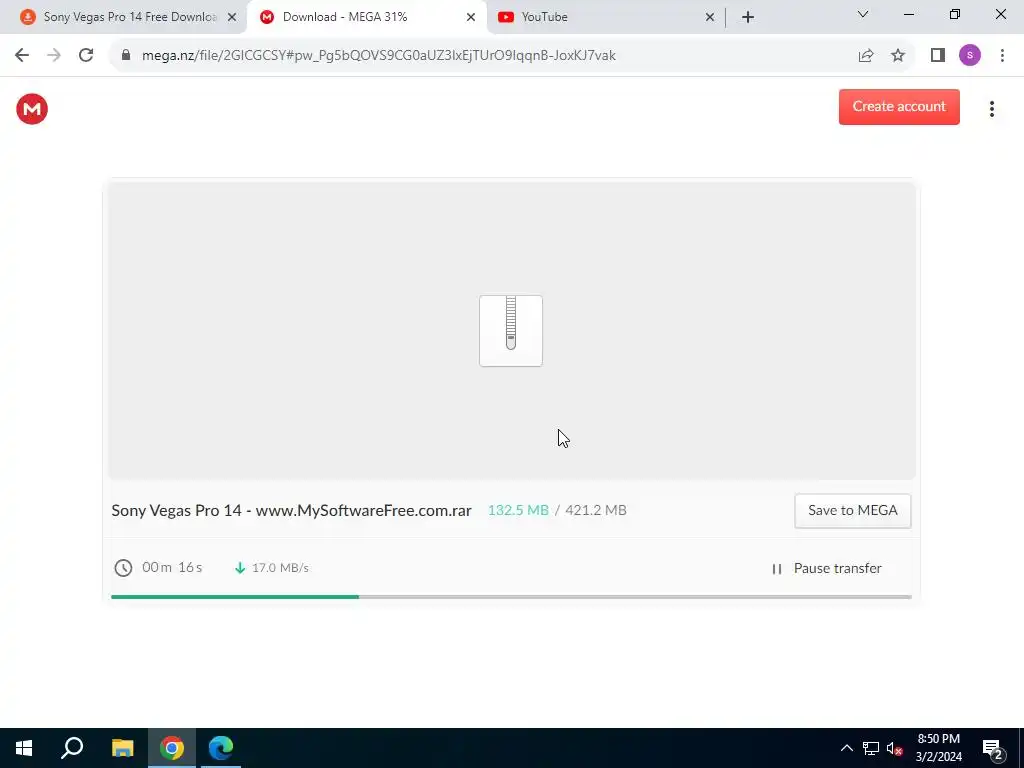Click the 421.2 MB total size

[x=595, y=510]
